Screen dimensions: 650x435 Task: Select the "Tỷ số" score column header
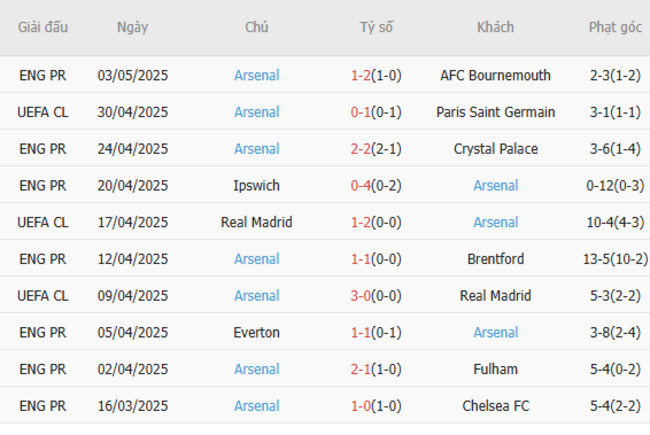376,28
